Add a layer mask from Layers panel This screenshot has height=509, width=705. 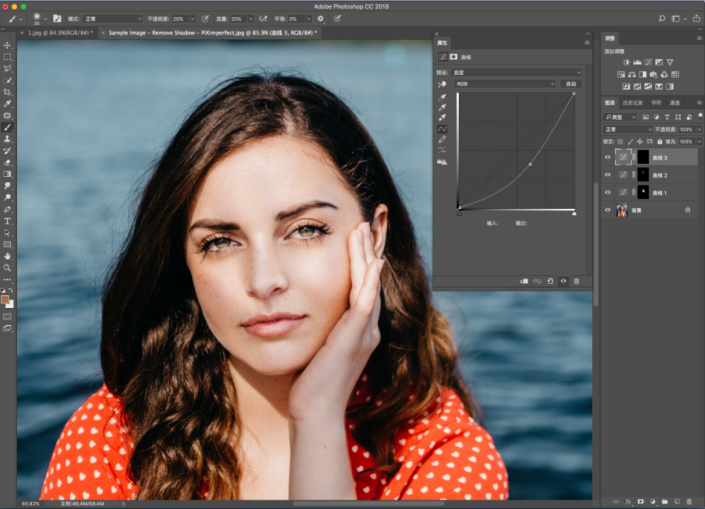(x=639, y=500)
